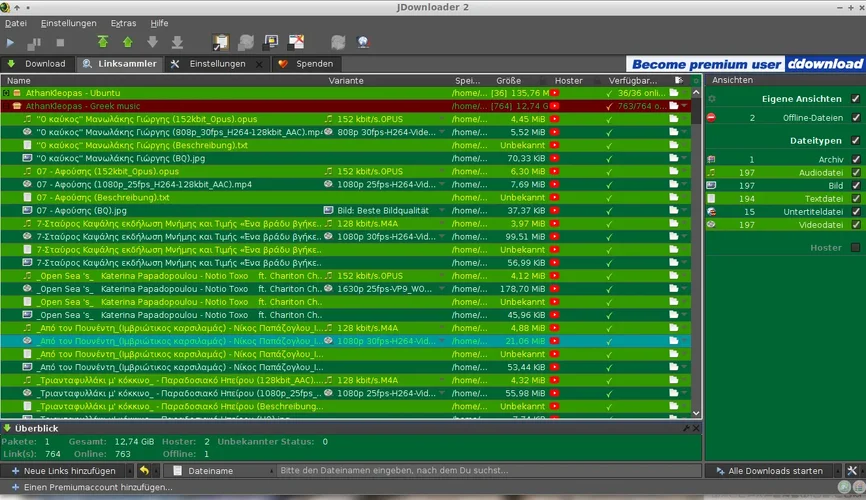Click the Stop Downloads square icon
Image resolution: width=866 pixels, height=500 pixels.
[60, 43]
